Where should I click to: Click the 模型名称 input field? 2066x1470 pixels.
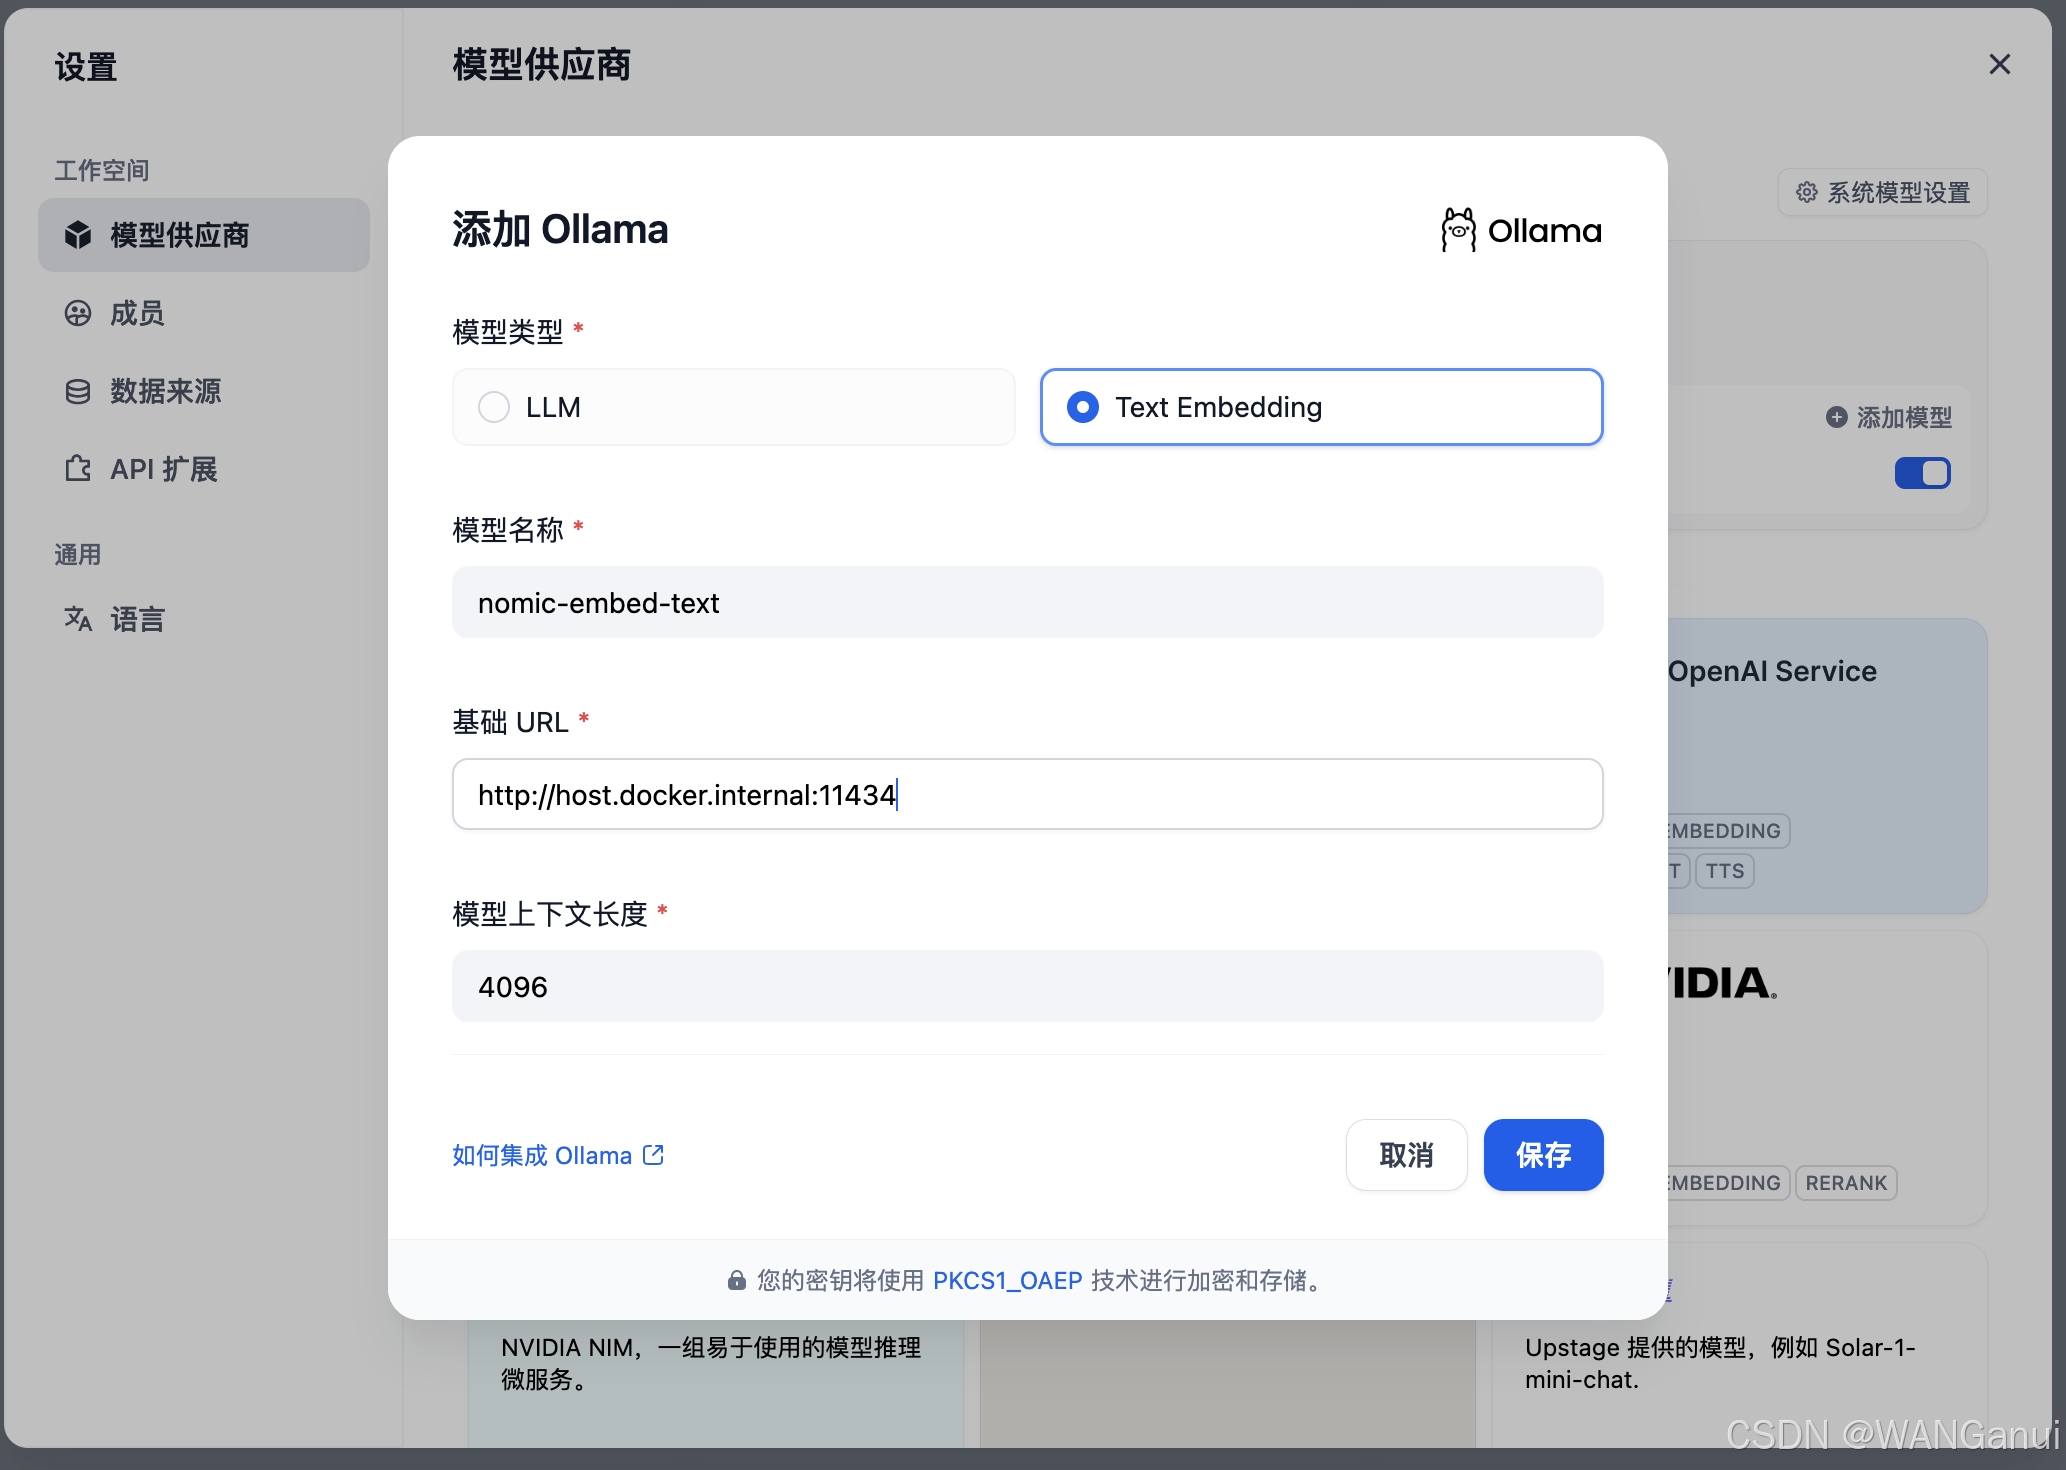1027,603
